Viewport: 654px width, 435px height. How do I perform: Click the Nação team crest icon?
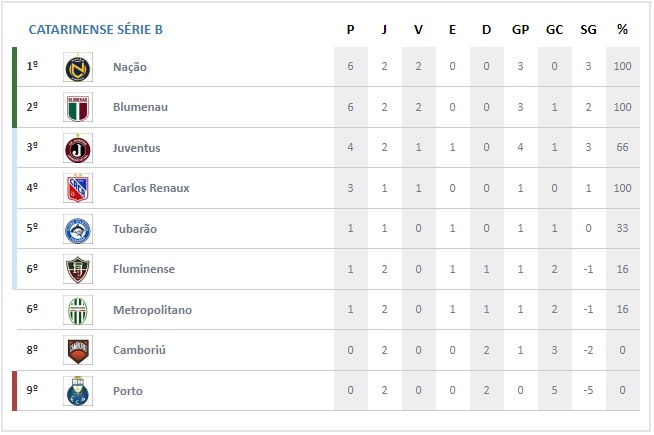78,67
